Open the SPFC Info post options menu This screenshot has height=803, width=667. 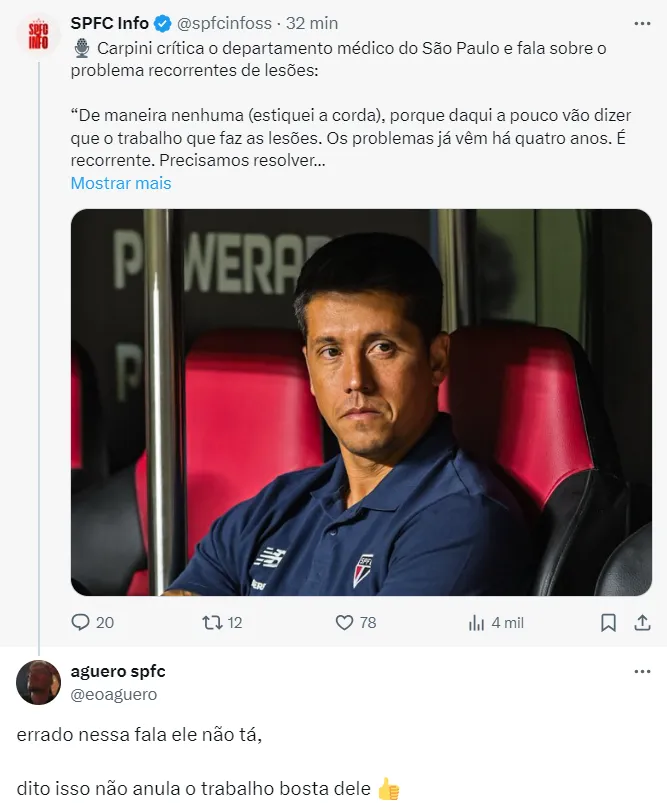click(x=642, y=23)
